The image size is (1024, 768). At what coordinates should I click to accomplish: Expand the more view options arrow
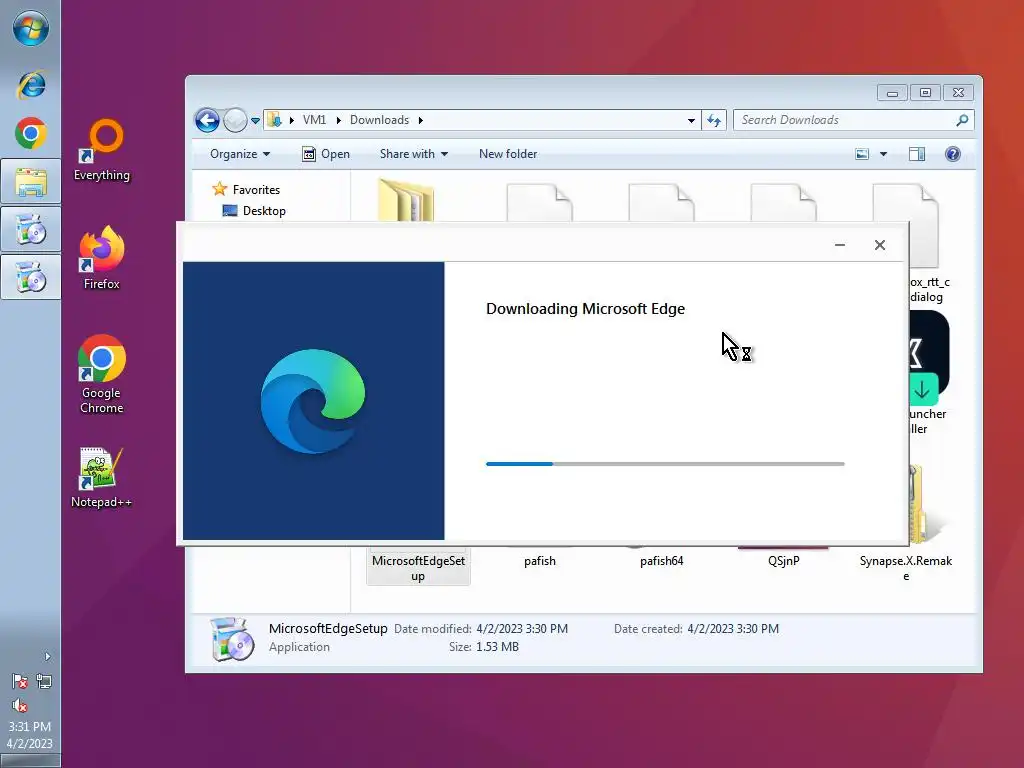click(883, 154)
